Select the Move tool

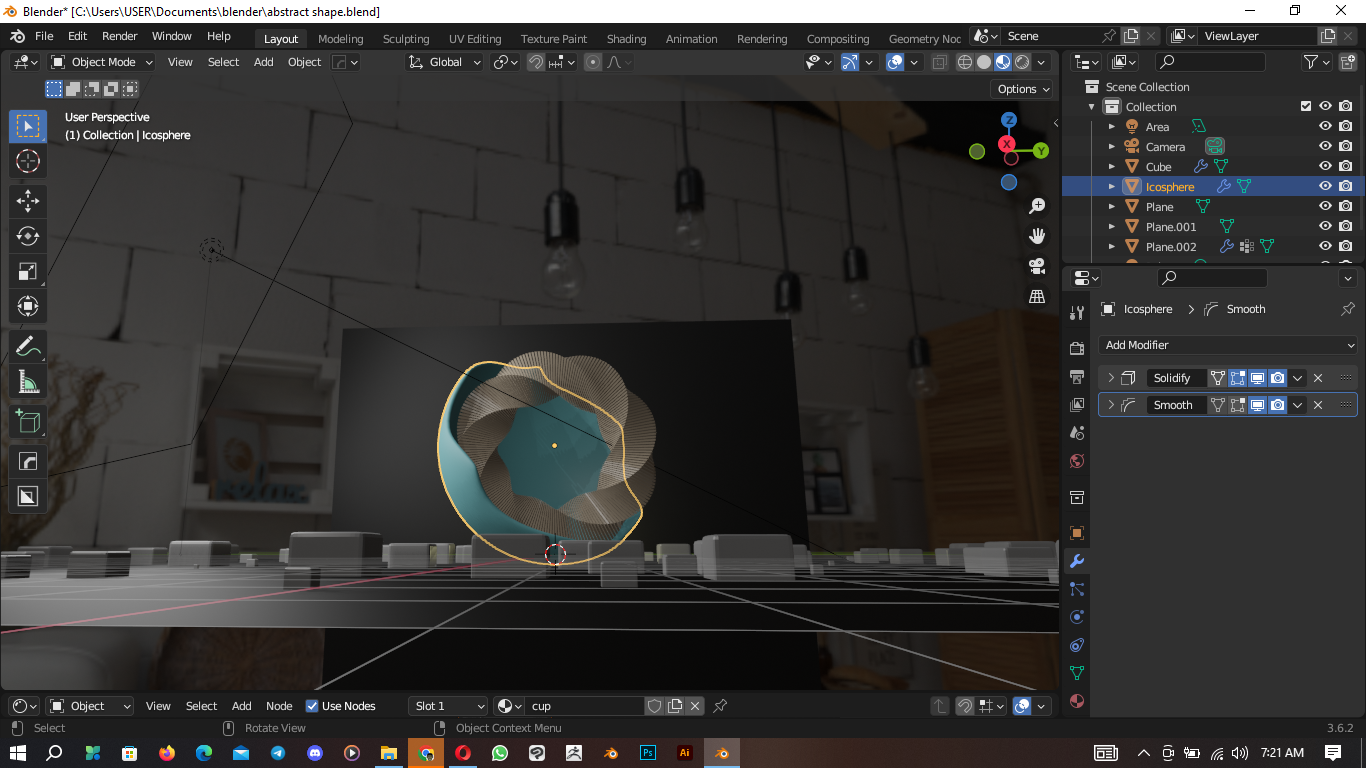click(28, 201)
